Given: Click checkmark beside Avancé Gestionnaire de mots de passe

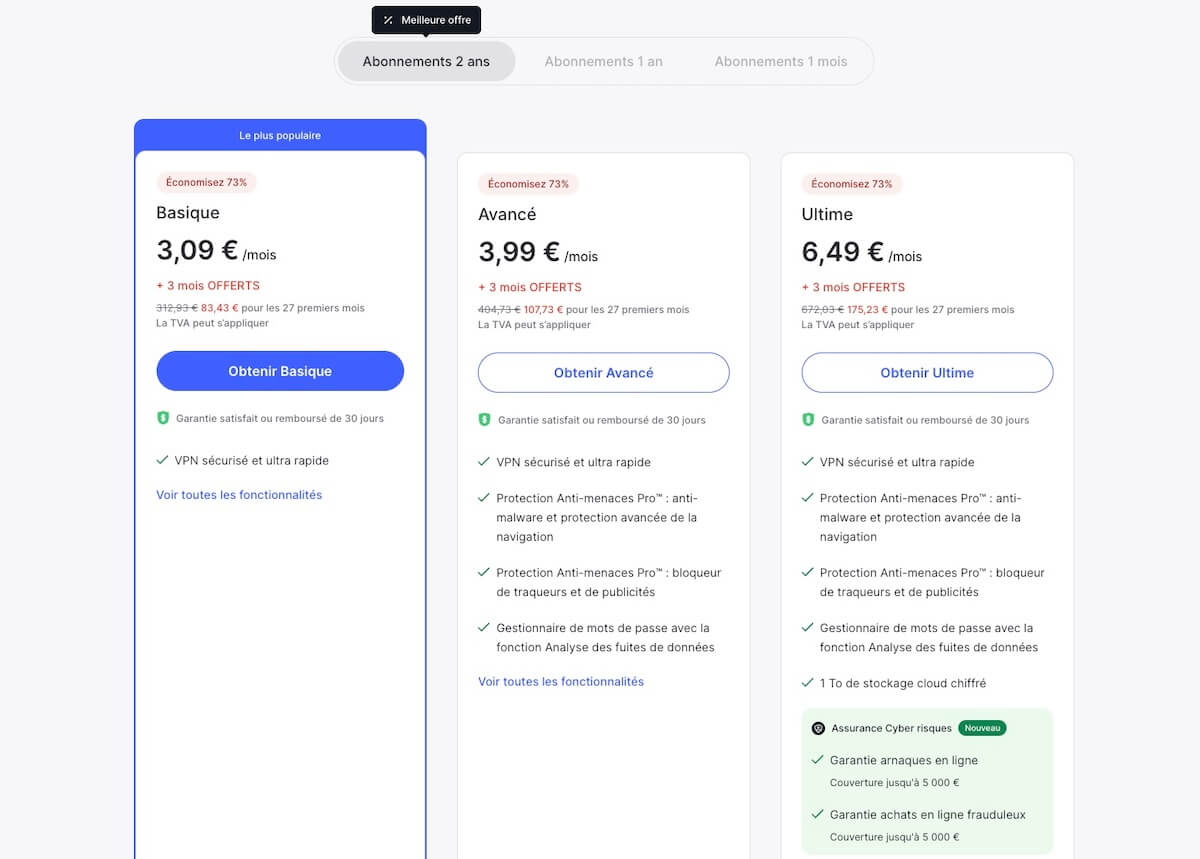Looking at the screenshot, I should coord(484,628).
